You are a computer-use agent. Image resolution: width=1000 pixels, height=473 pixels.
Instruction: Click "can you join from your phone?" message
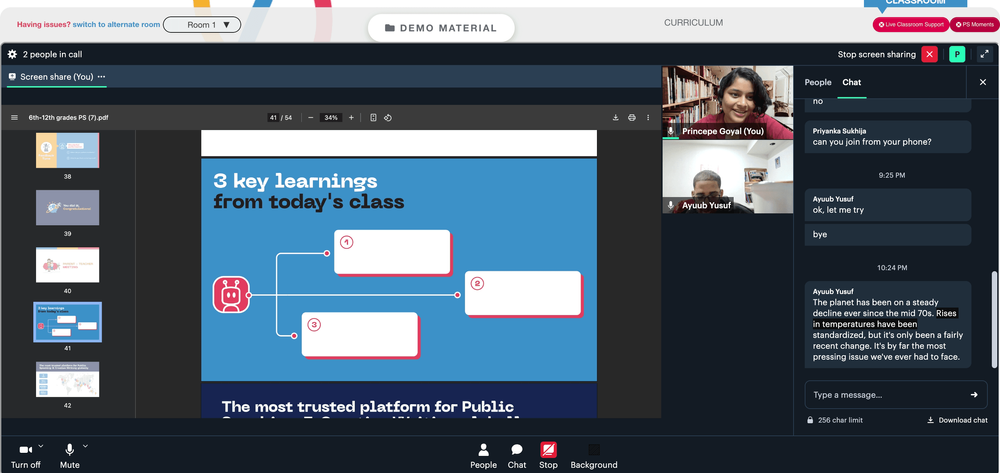point(888,136)
